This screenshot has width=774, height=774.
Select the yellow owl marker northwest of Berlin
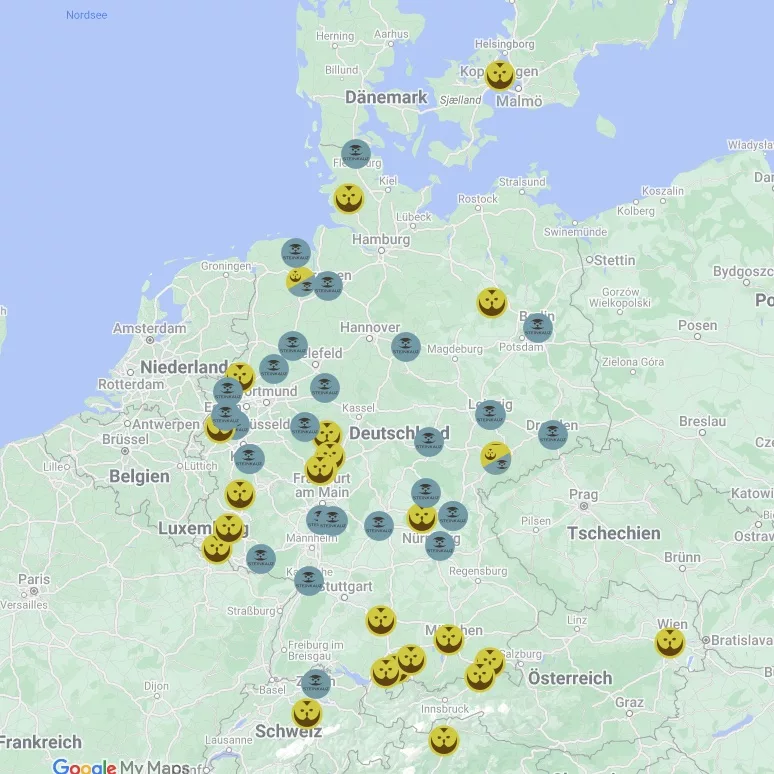click(x=492, y=303)
